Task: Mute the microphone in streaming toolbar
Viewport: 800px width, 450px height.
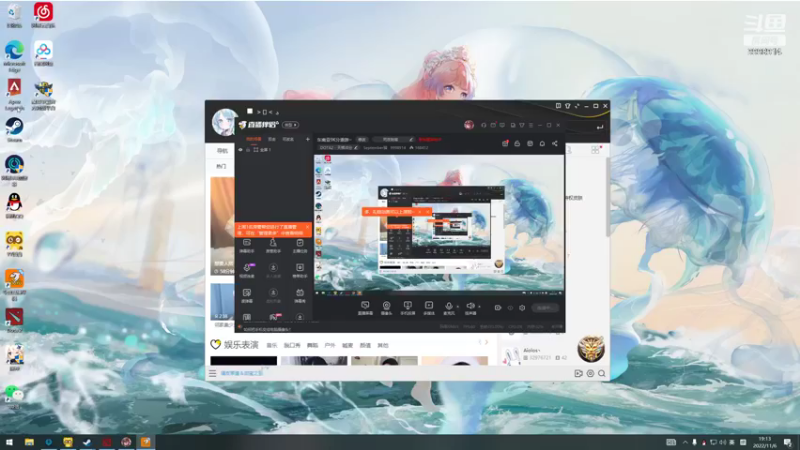Action: click(448, 307)
